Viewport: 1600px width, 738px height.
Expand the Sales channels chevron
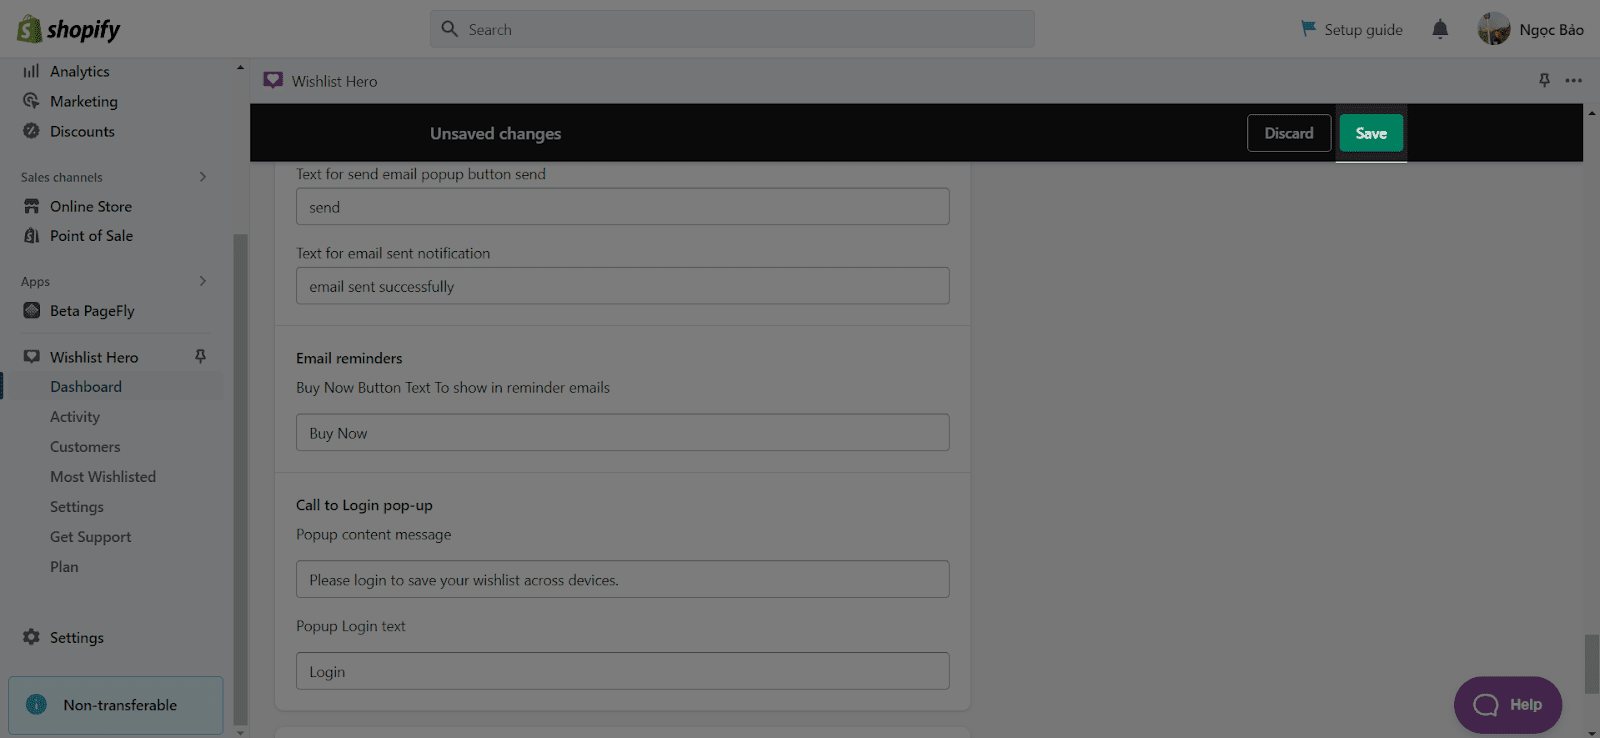pyautogui.click(x=203, y=177)
